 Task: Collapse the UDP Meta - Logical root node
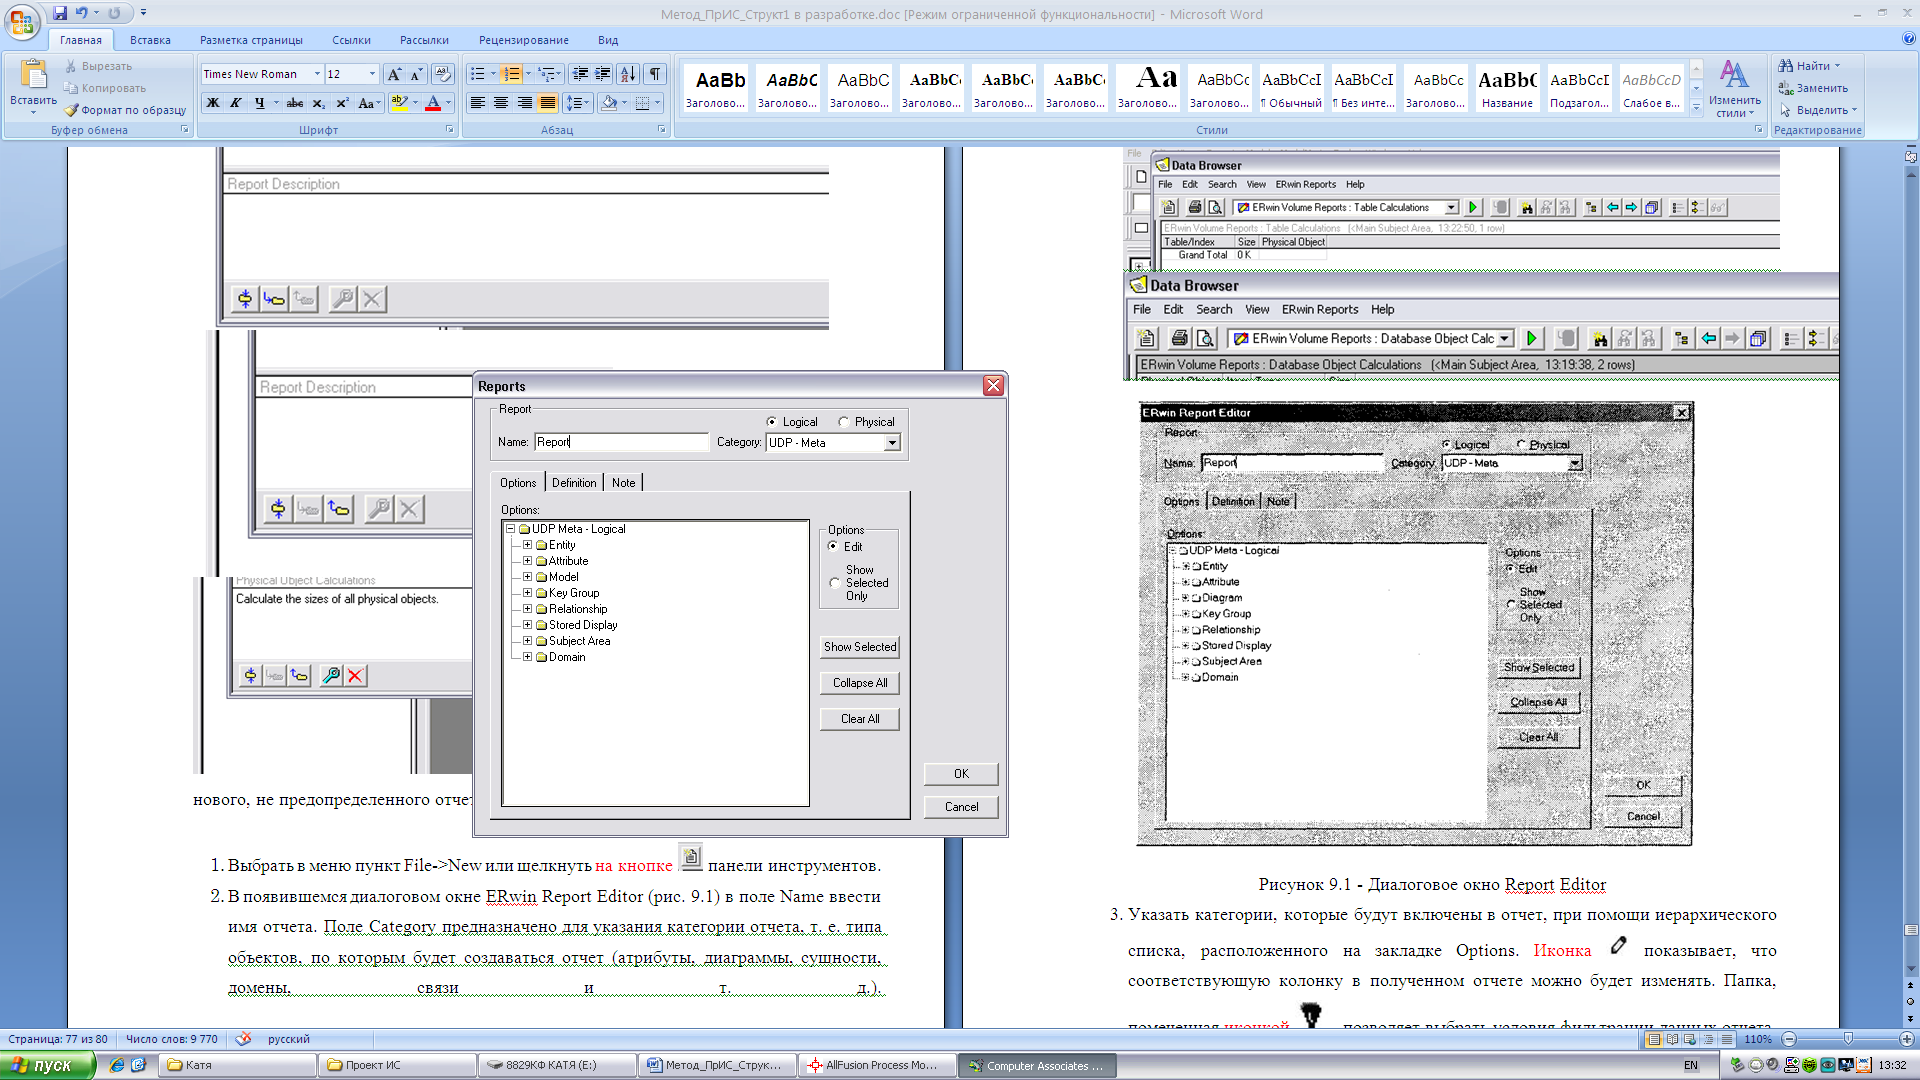coord(510,529)
